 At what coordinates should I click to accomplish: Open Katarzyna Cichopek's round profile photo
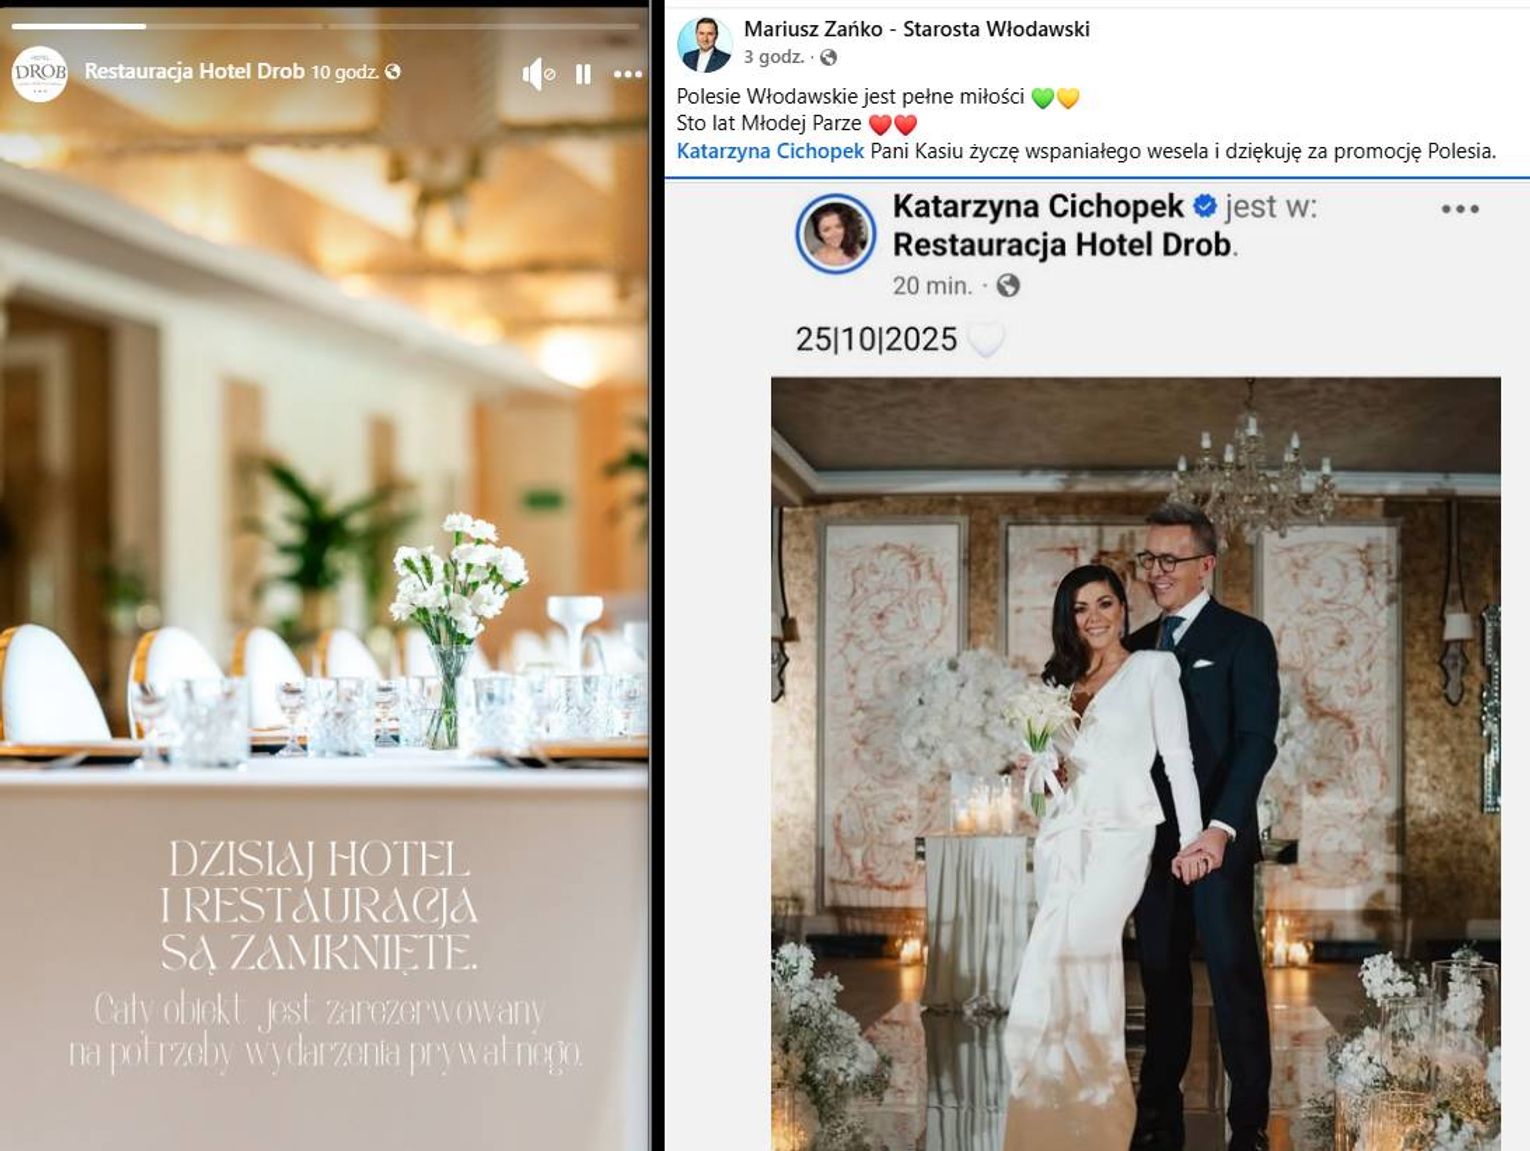coord(836,234)
